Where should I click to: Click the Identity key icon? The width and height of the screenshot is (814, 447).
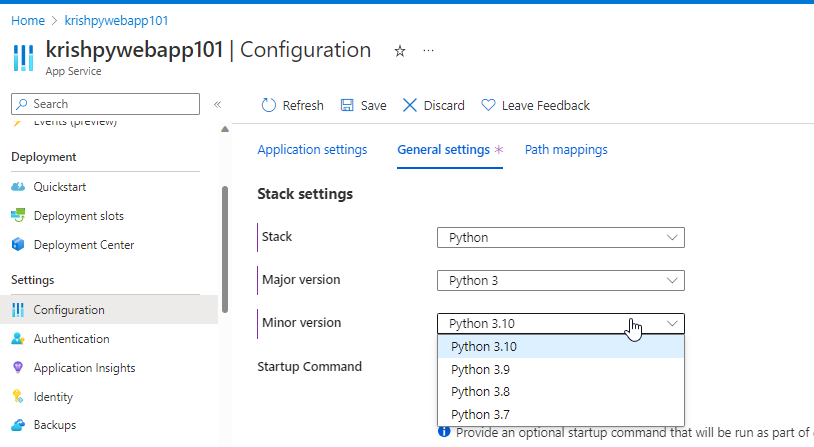pyautogui.click(x=18, y=397)
